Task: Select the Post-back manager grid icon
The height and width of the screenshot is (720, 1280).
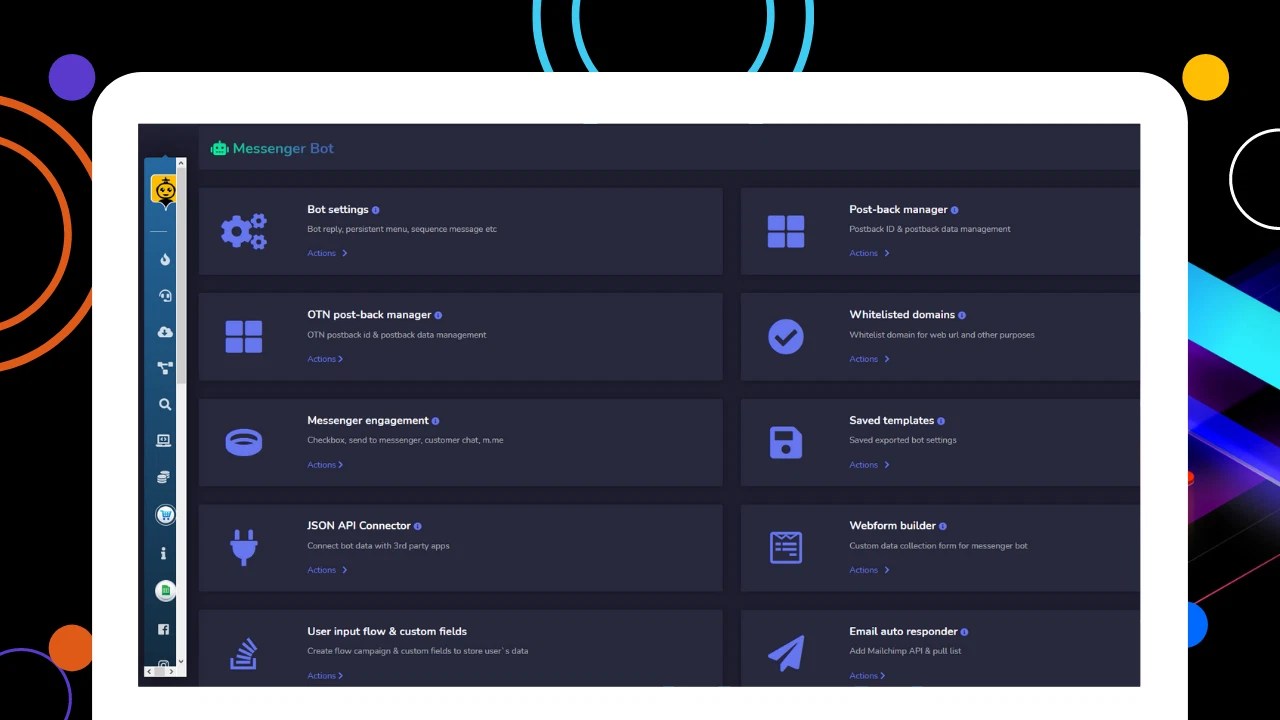Action: (785, 231)
